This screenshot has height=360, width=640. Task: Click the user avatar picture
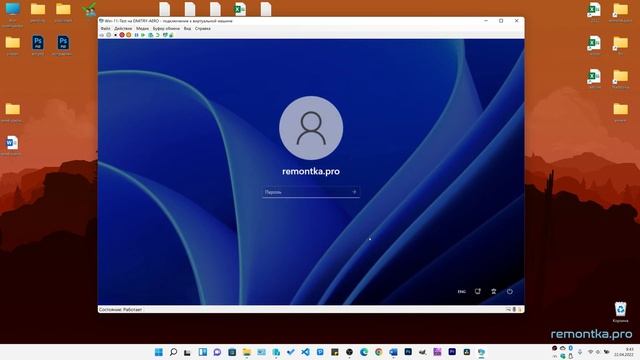click(311, 128)
